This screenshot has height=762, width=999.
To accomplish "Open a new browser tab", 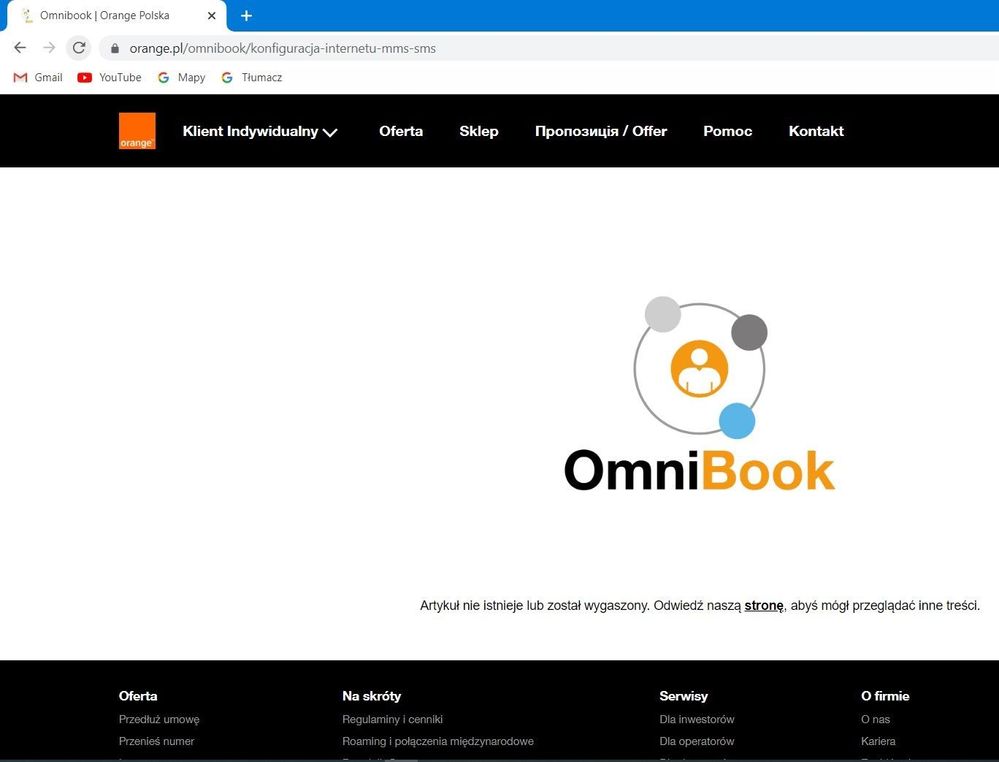I will 246,16.
